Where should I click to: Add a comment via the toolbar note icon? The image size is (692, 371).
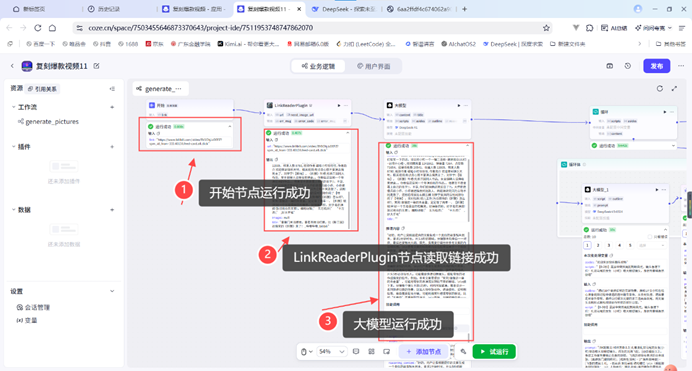pyautogui.click(x=356, y=352)
